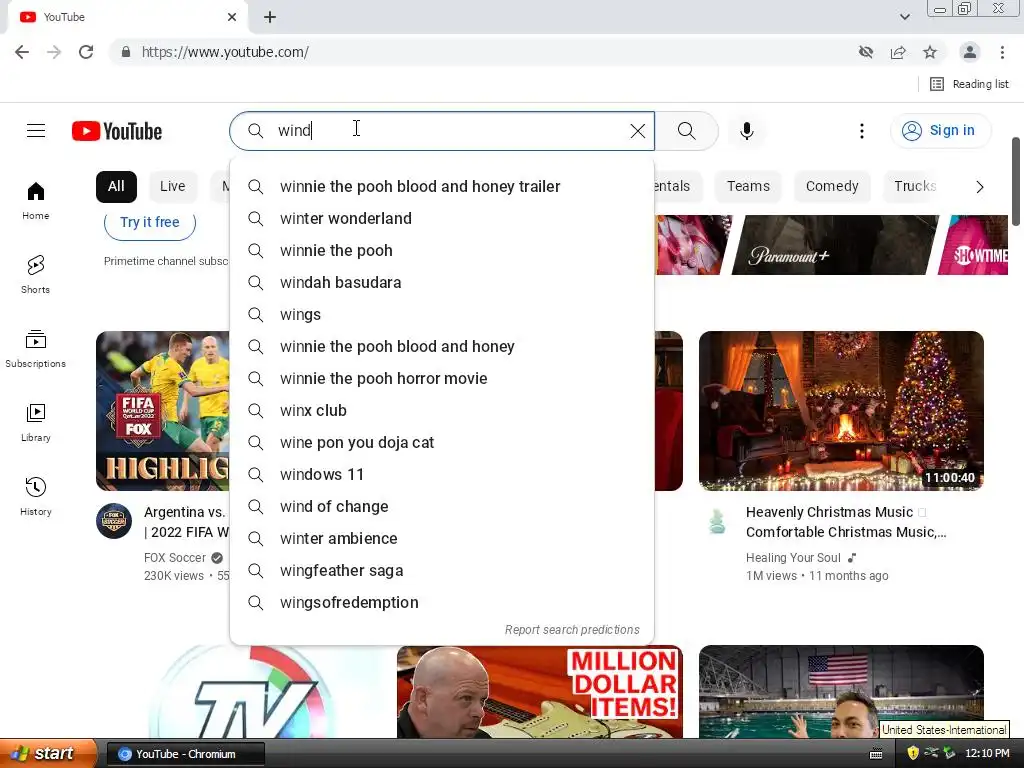Open the Christmas fireplace video thumbnail
This screenshot has width=1024, height=768.
pos(841,411)
